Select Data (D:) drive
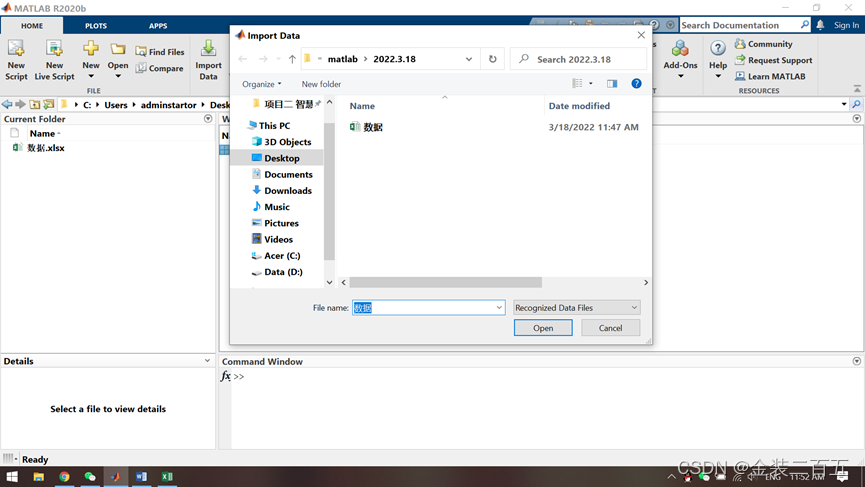Image resolution: width=865 pixels, height=487 pixels. (277, 272)
